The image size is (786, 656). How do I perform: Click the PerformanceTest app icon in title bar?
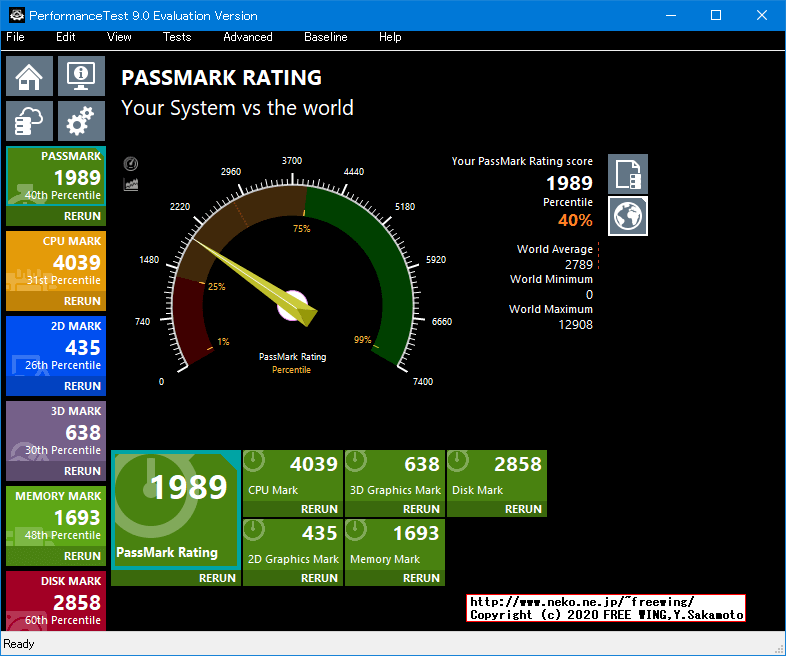[x=17, y=15]
